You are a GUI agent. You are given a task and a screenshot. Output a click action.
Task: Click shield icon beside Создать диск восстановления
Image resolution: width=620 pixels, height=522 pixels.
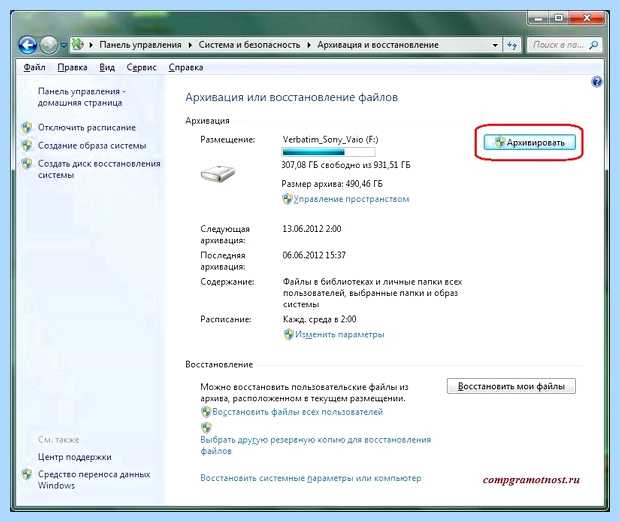(26, 164)
